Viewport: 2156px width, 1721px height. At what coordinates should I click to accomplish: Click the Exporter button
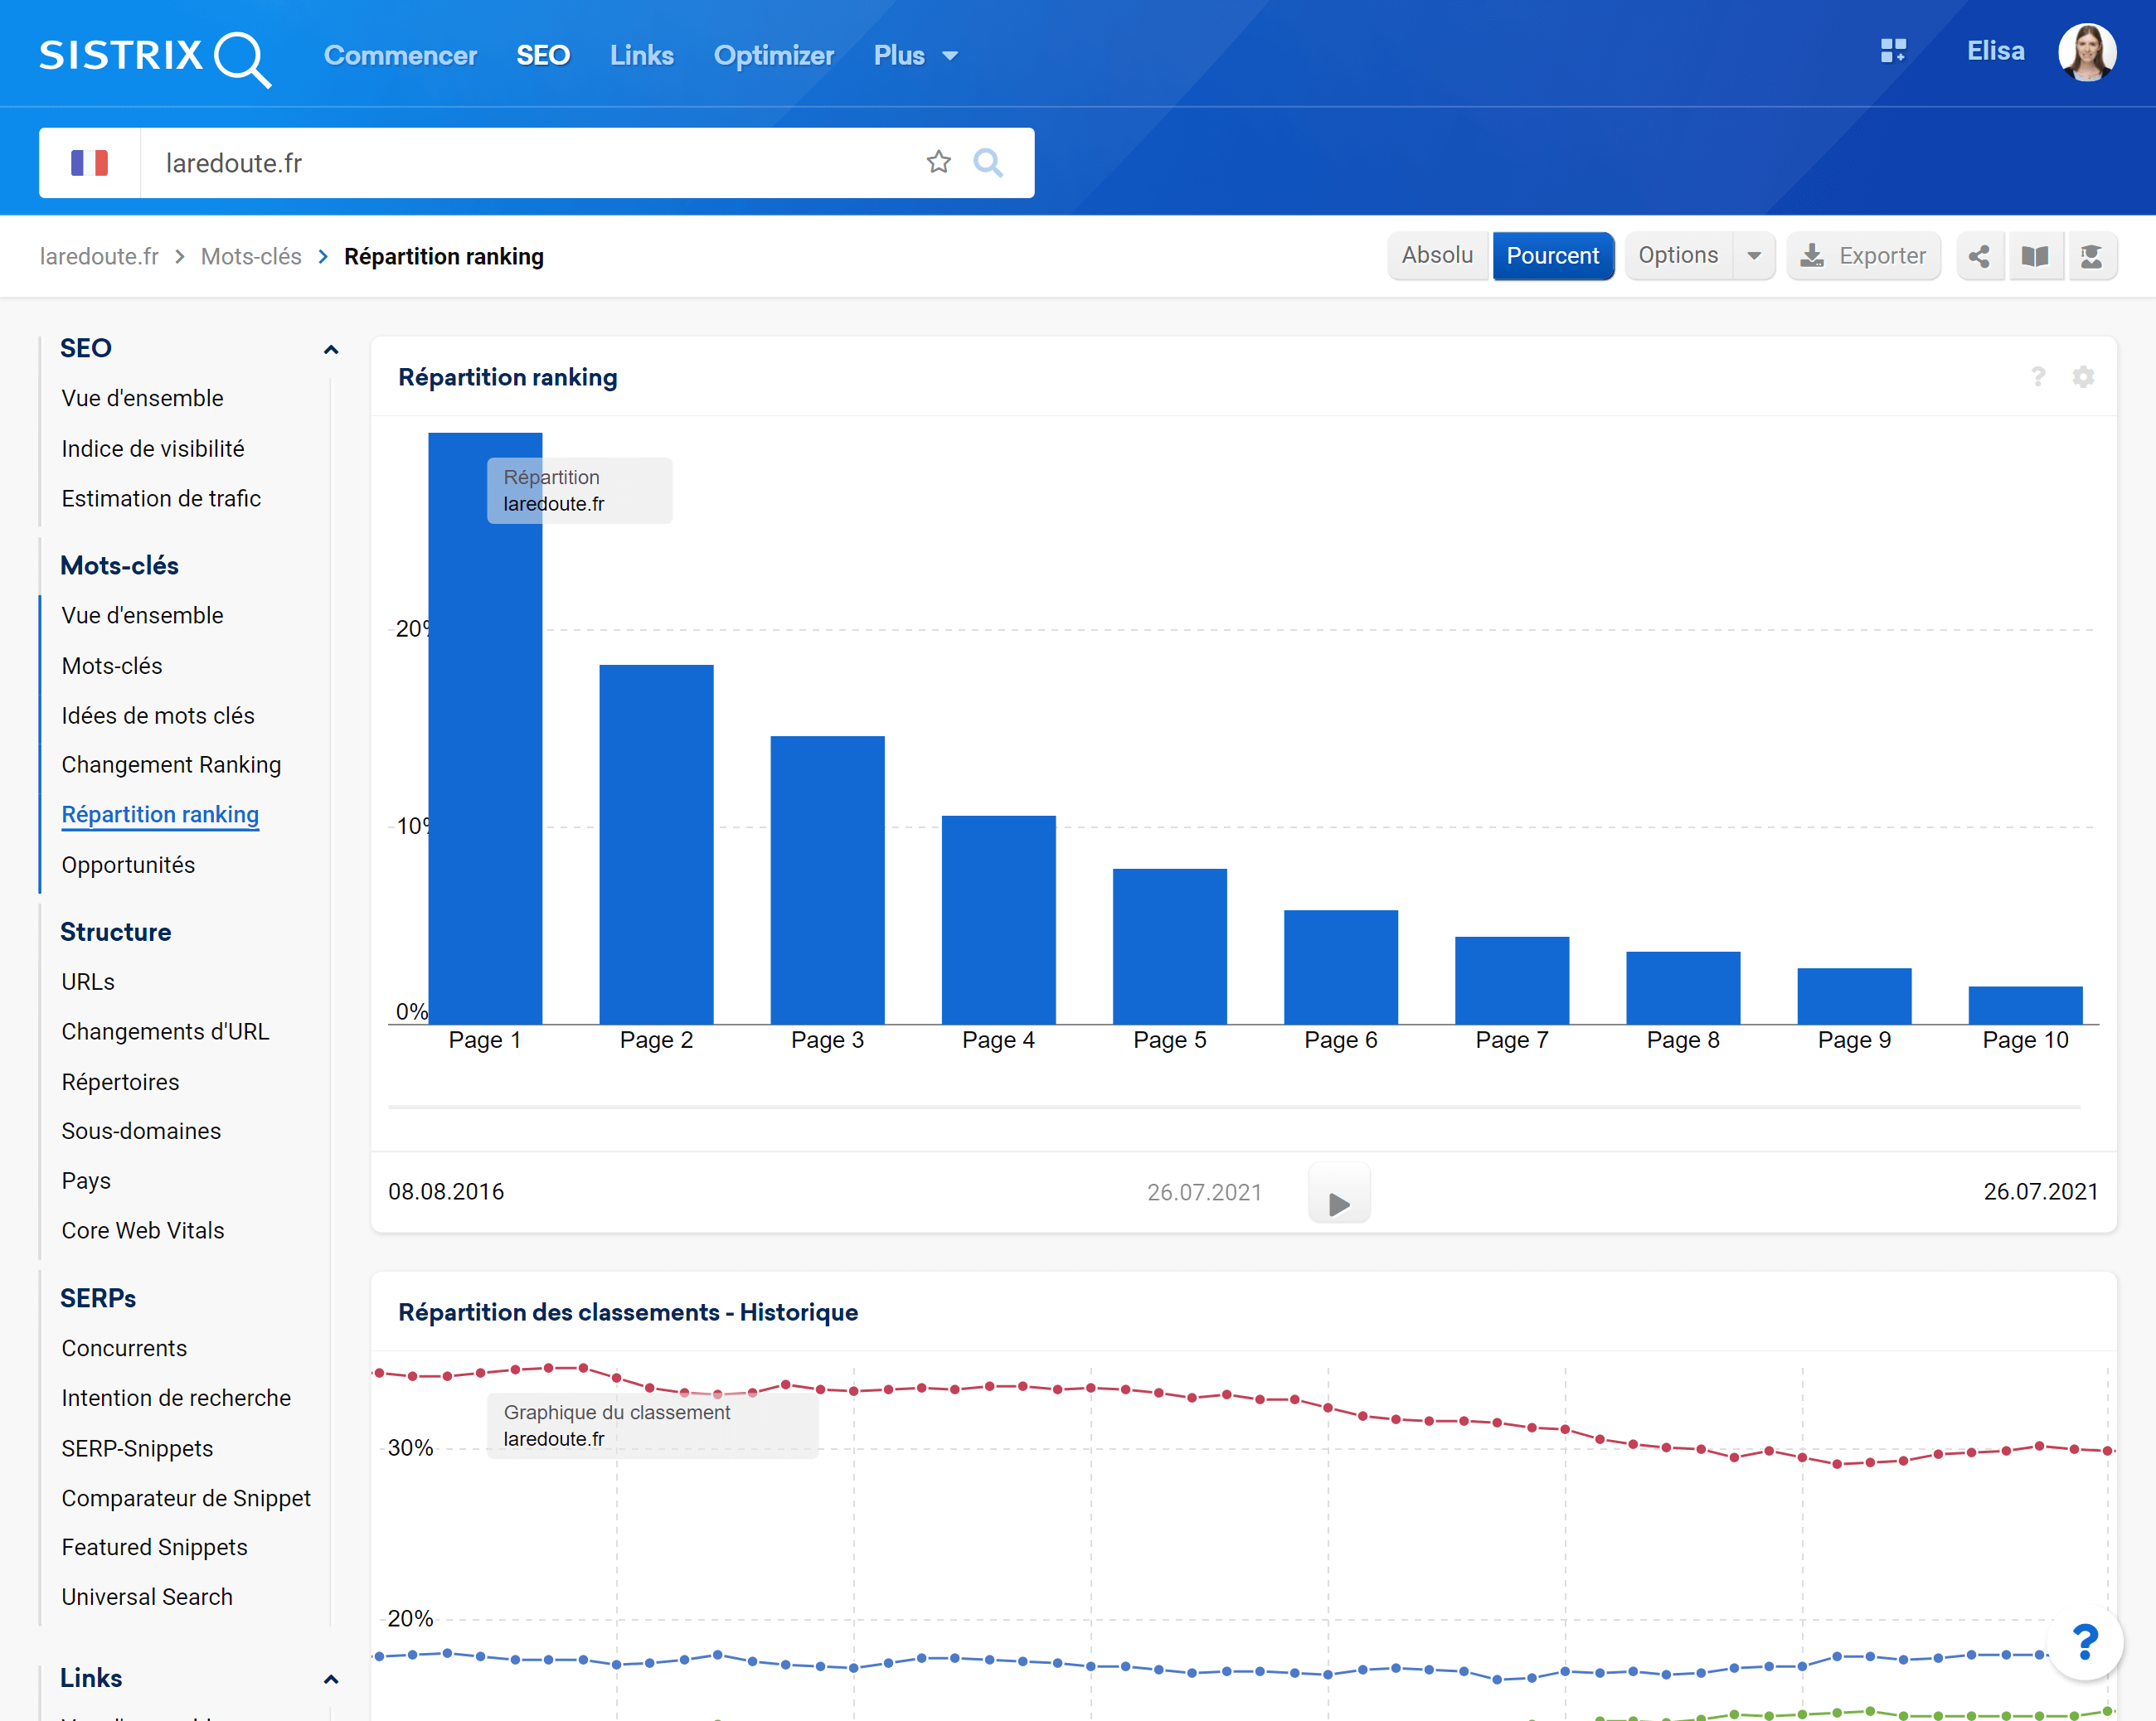1863,256
